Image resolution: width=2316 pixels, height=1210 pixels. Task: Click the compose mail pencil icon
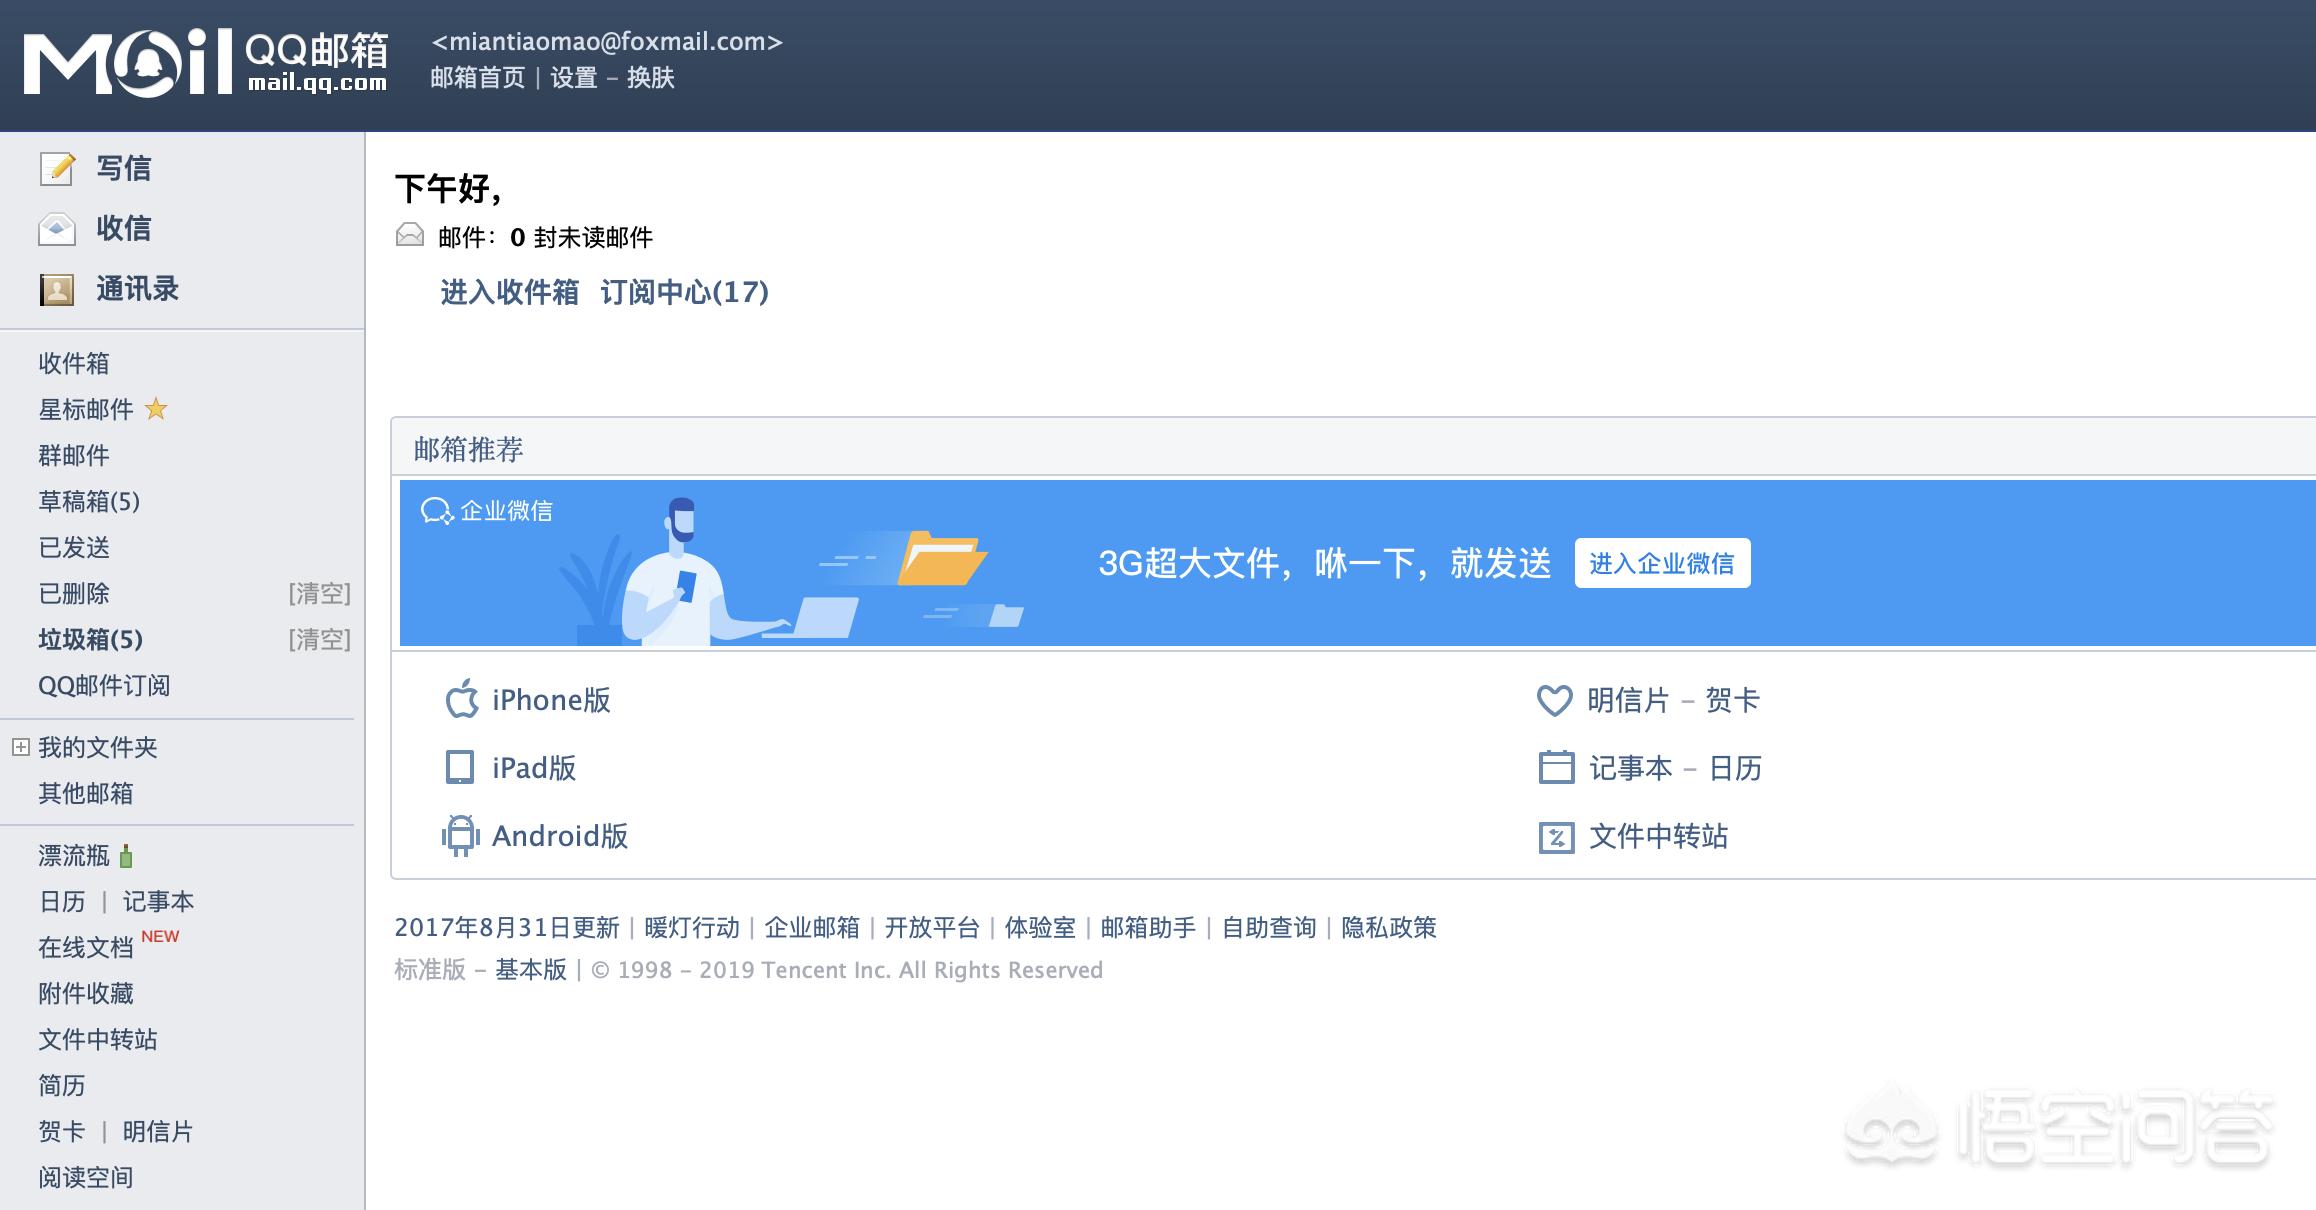click(57, 168)
